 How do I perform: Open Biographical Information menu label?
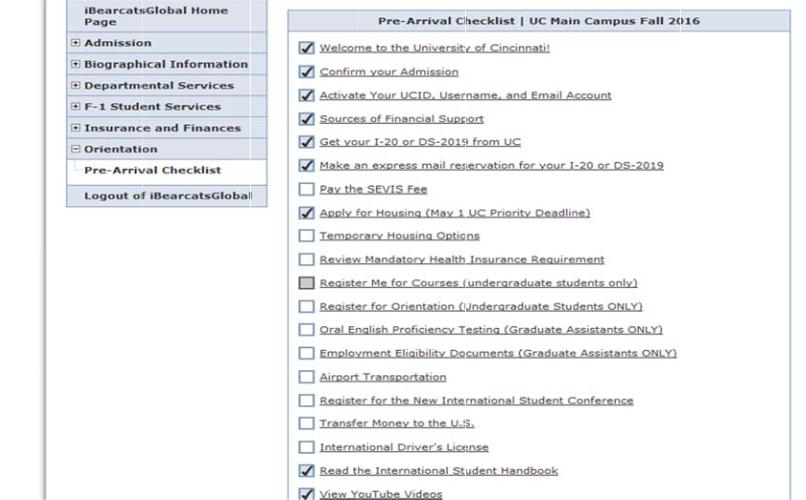point(166,64)
